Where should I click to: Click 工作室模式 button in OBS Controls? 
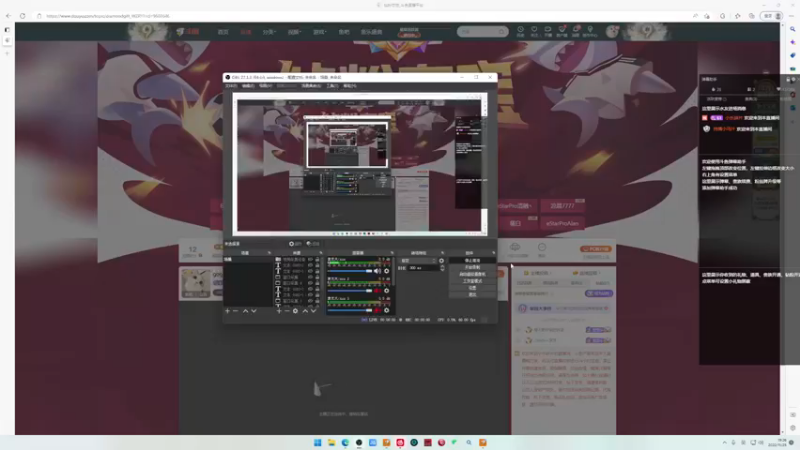[x=473, y=281]
